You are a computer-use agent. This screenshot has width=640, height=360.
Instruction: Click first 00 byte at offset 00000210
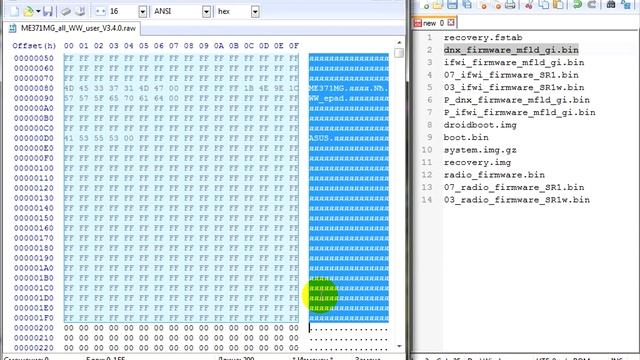click(x=69, y=338)
